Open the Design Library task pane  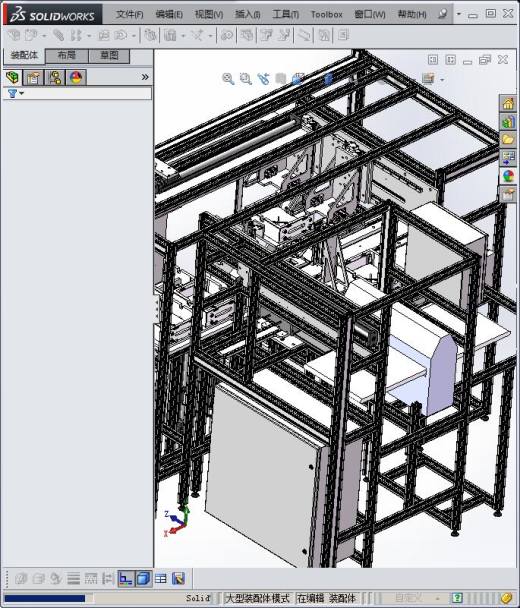click(x=508, y=122)
